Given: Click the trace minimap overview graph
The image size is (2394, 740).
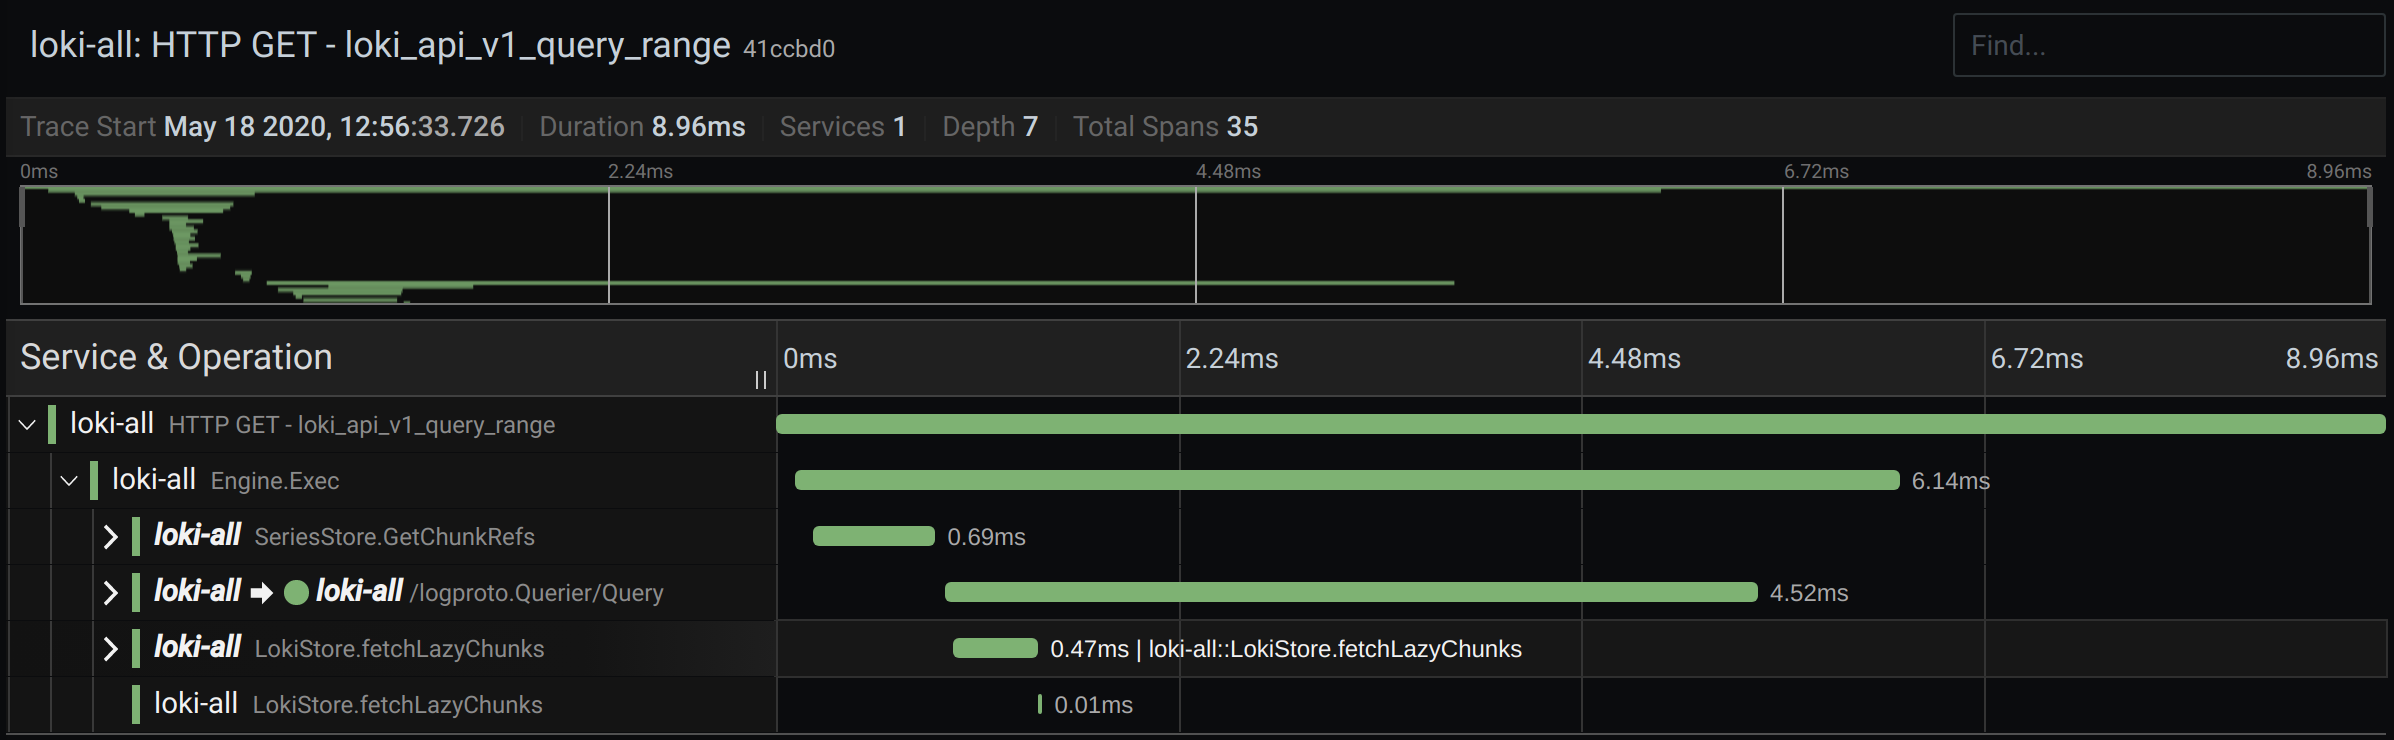Looking at the screenshot, I should [x=1195, y=245].
